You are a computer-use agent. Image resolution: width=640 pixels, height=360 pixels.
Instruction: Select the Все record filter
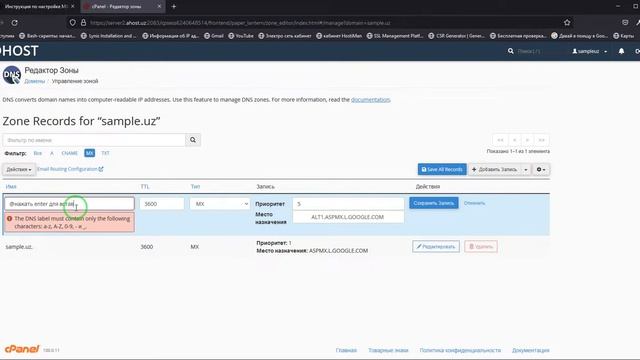tap(38, 153)
